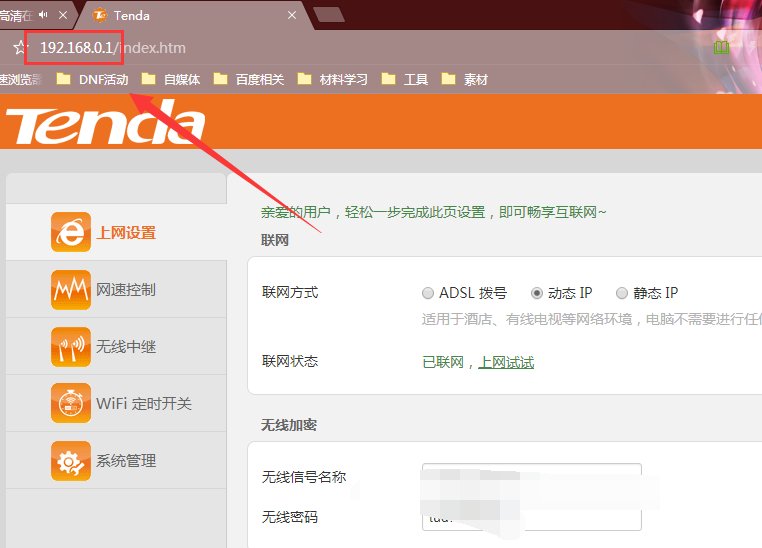Click the 已联网 status text
762x548 pixels.
click(443, 362)
